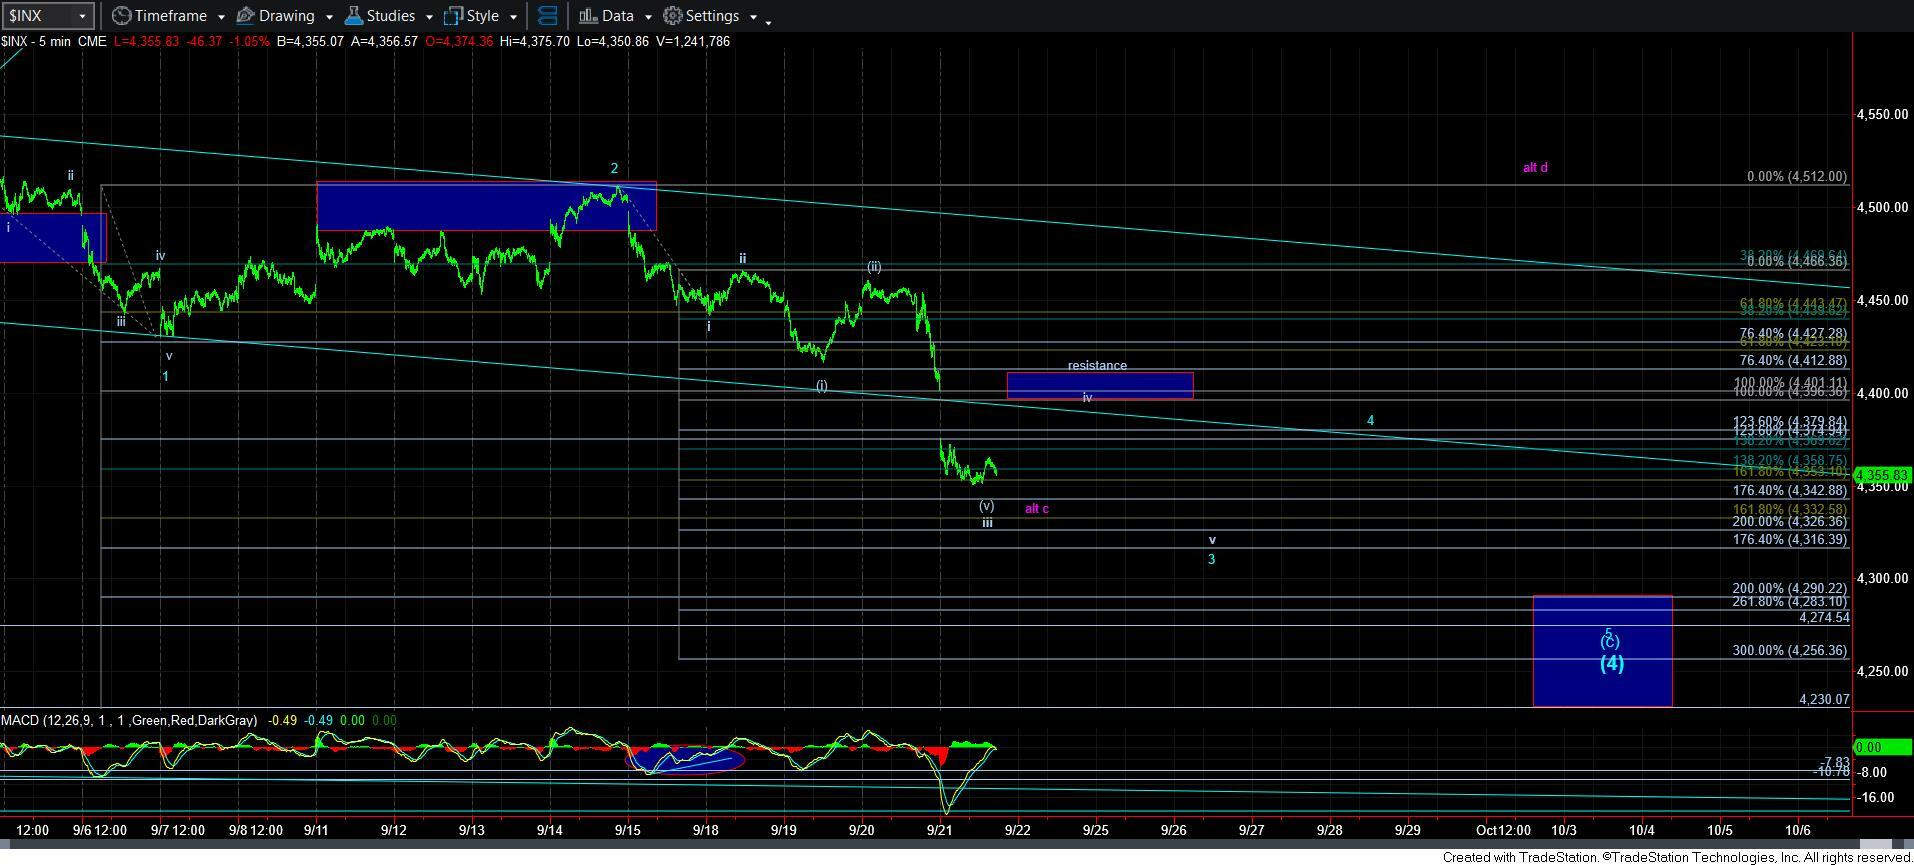Expand the Studies dropdown arrow

pos(429,17)
